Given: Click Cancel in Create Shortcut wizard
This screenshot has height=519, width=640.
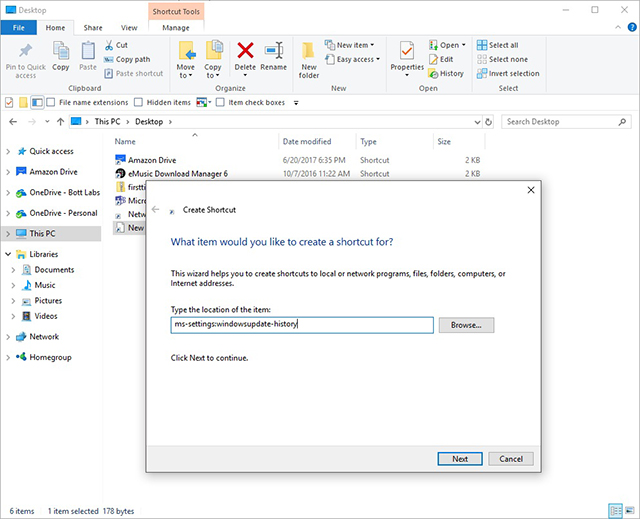Looking at the screenshot, I should pos(511,459).
